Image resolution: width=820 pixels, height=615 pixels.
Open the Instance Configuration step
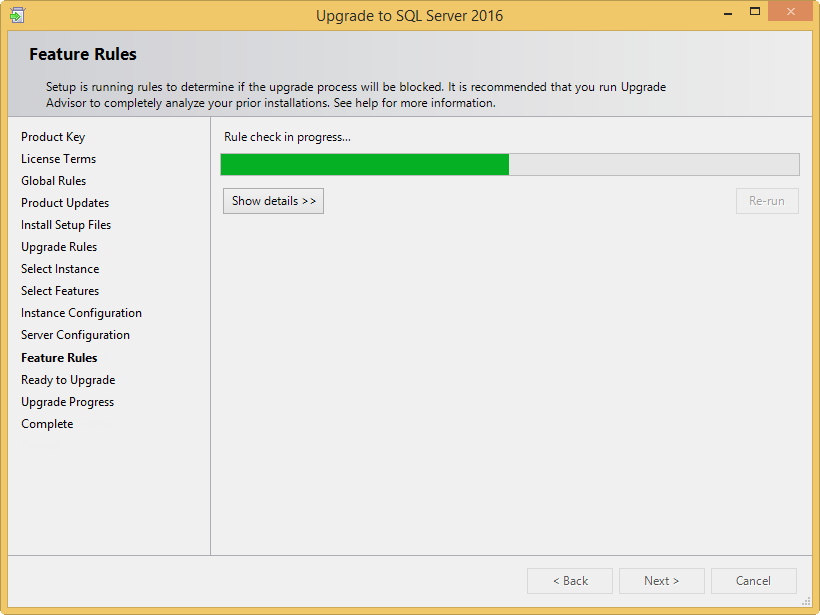click(x=81, y=313)
